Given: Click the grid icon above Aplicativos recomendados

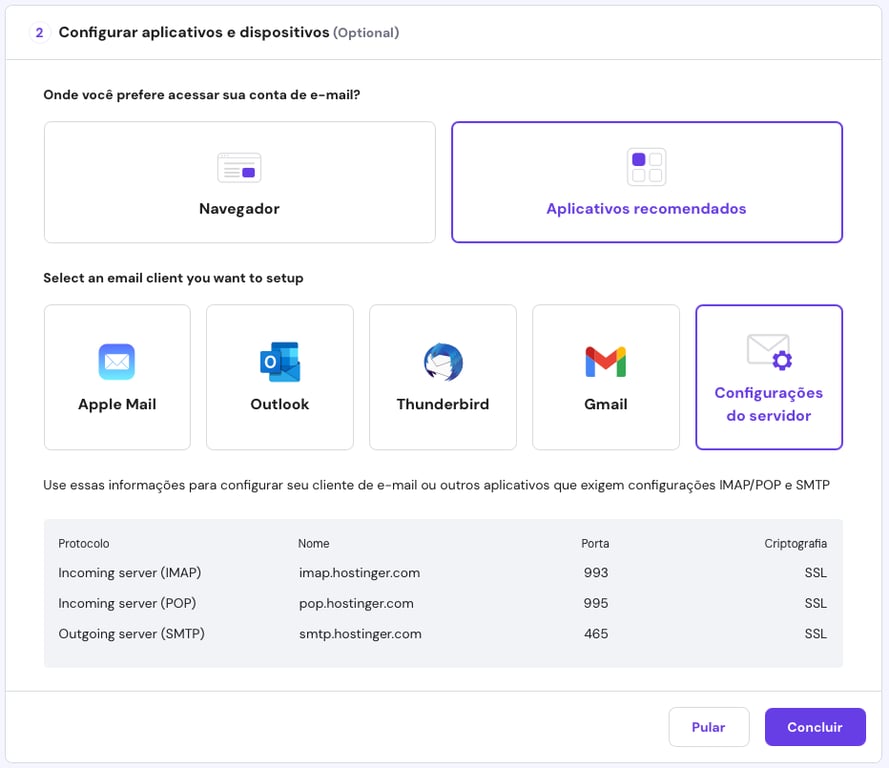Looking at the screenshot, I should tap(646, 167).
